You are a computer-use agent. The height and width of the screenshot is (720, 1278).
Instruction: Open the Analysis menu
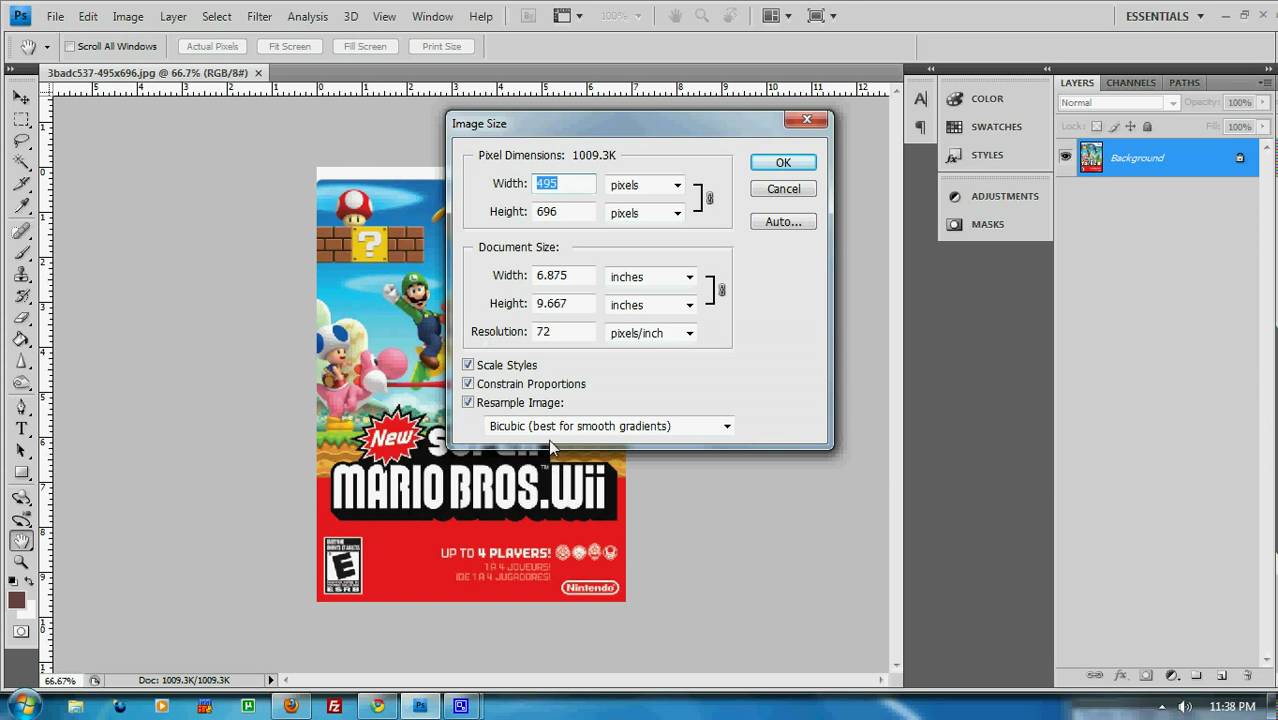307,16
